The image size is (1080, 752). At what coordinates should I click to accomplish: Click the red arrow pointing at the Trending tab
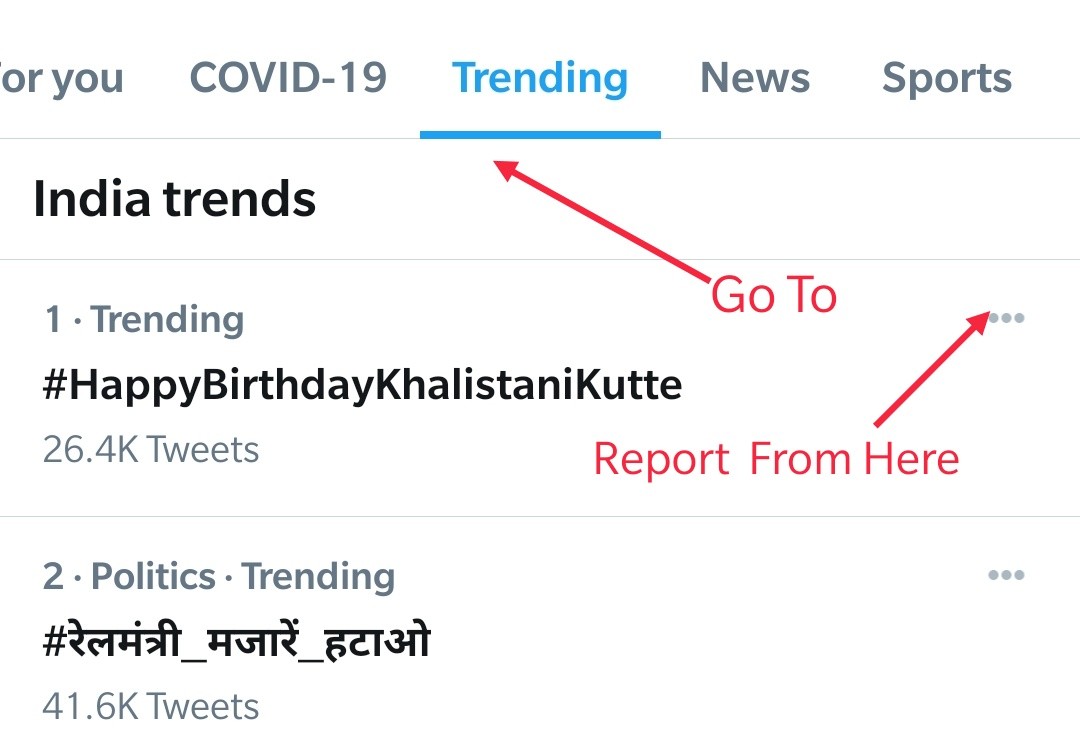pyautogui.click(x=600, y=220)
